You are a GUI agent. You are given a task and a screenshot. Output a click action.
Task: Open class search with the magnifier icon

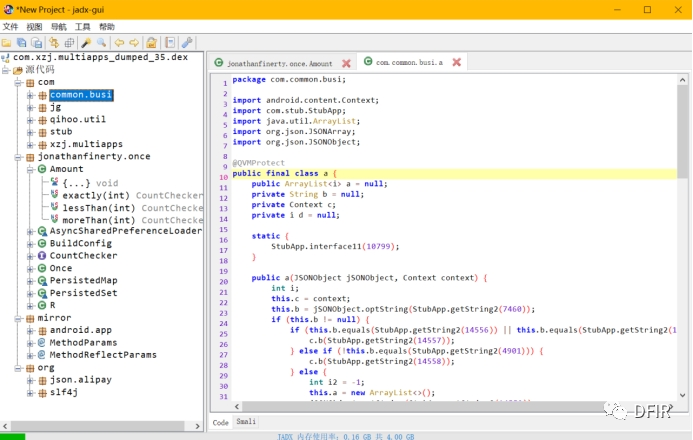pos(102,43)
